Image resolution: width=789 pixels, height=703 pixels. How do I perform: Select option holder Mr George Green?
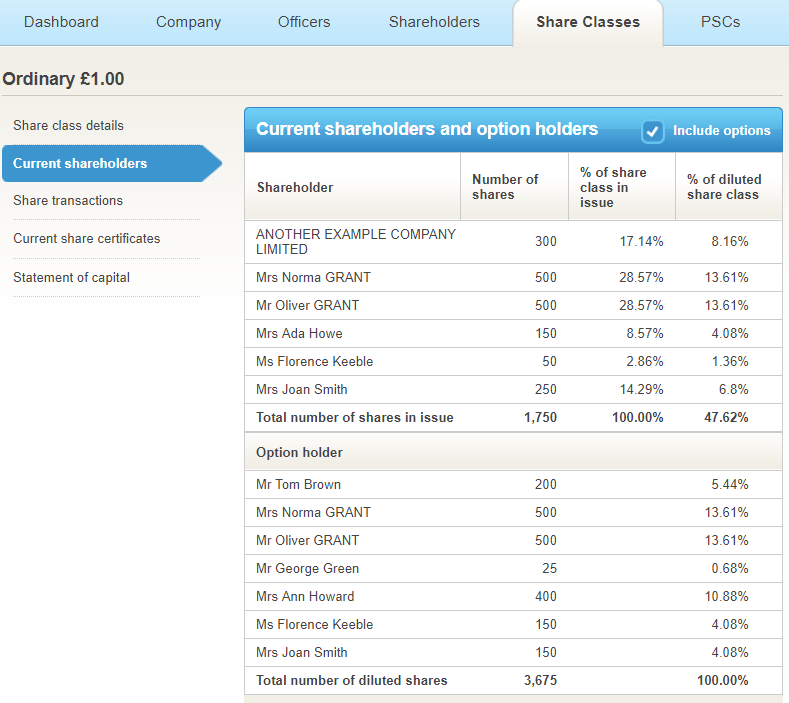[x=307, y=569]
